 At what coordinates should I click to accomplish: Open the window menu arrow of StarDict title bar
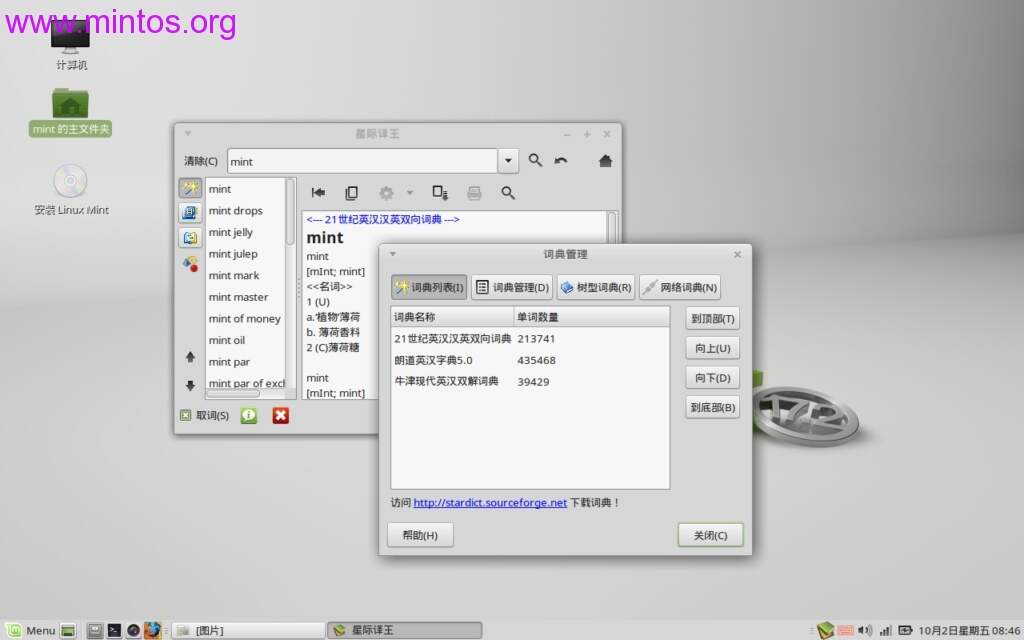click(x=188, y=133)
